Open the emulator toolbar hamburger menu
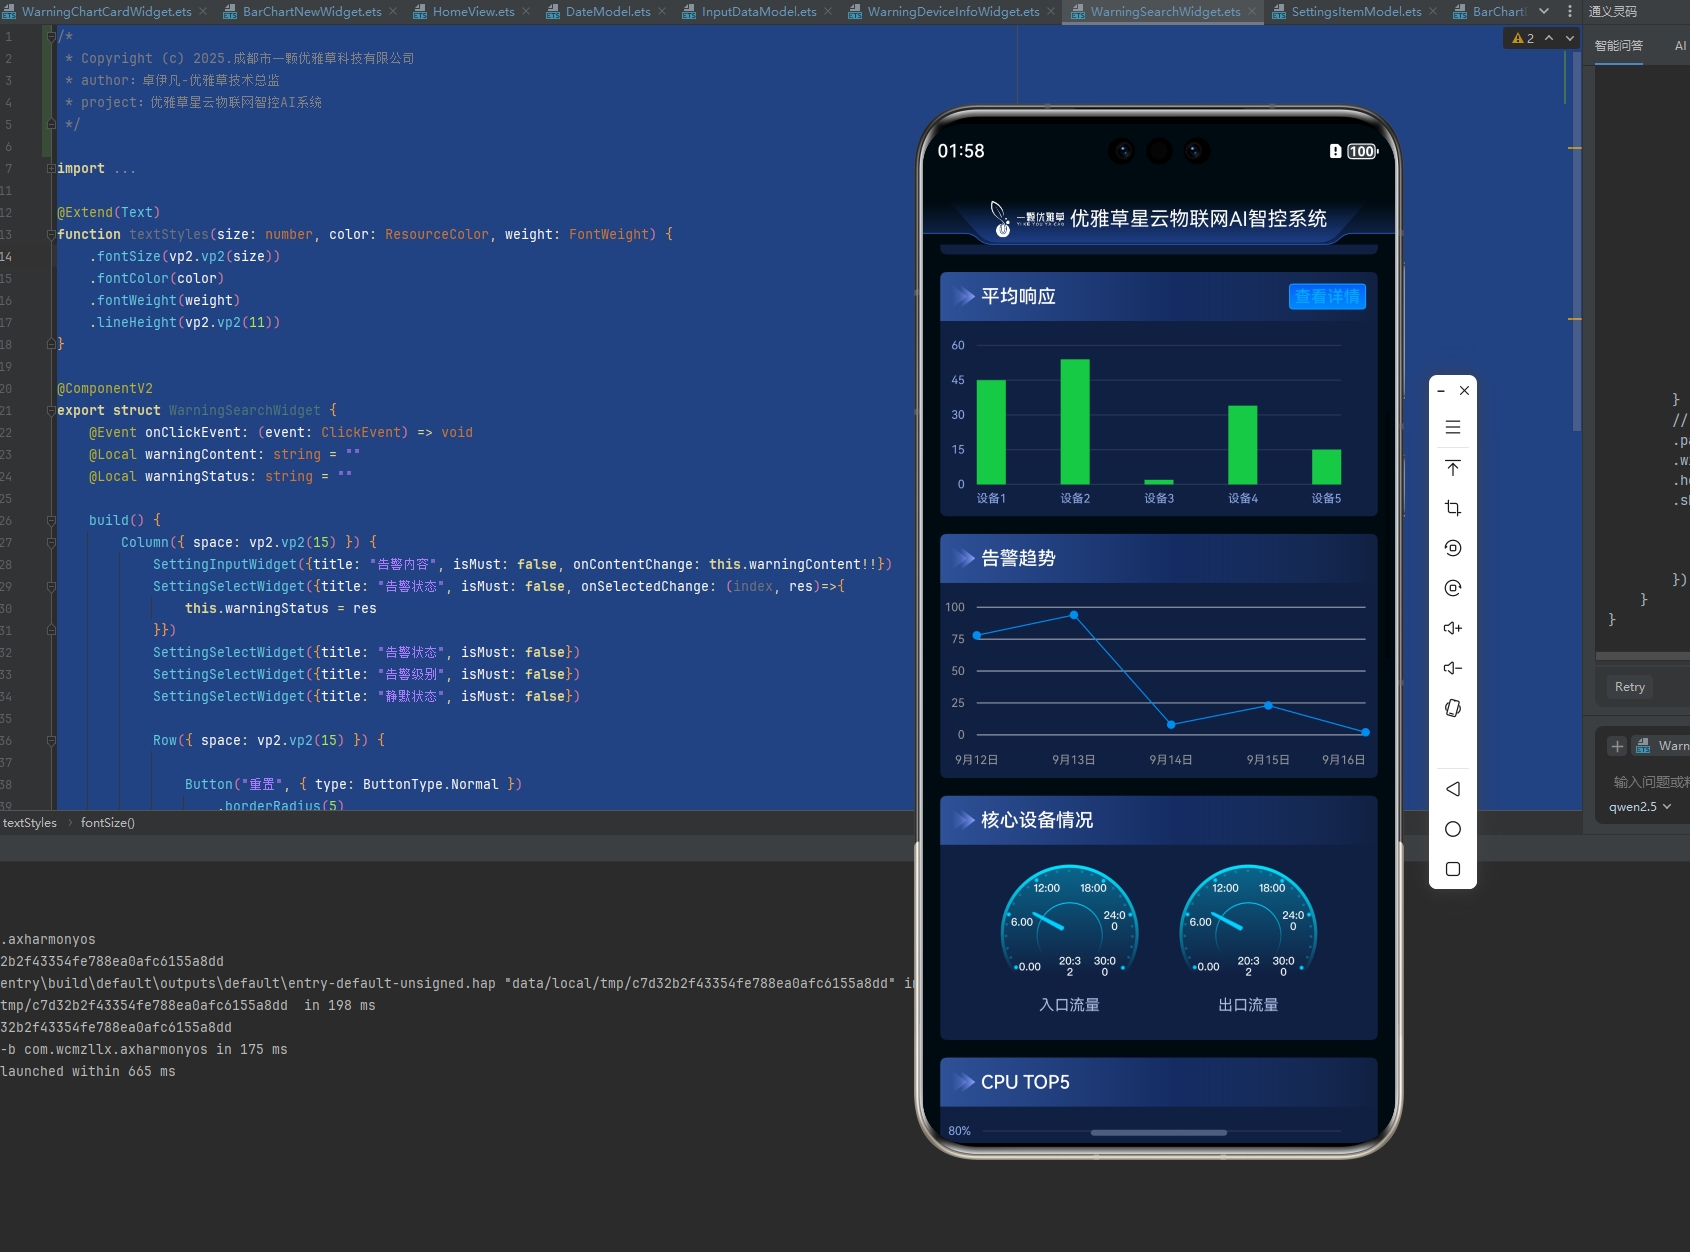Screen dimensions: 1690x1252 1453,427
